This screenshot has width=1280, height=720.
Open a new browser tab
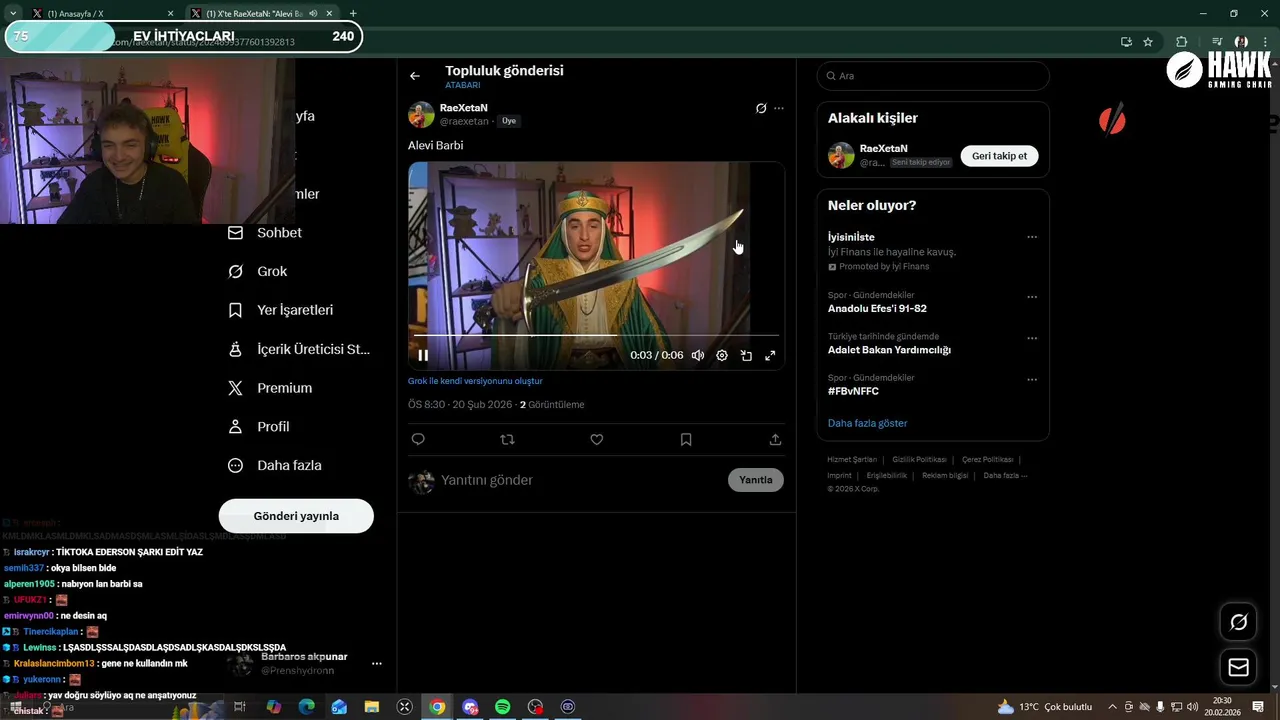click(x=353, y=13)
